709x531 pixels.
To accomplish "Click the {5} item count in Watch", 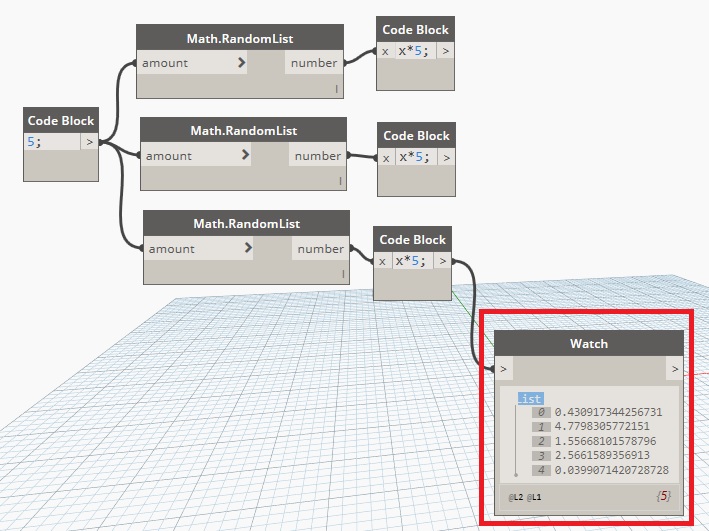I will pyautogui.click(x=663, y=496).
